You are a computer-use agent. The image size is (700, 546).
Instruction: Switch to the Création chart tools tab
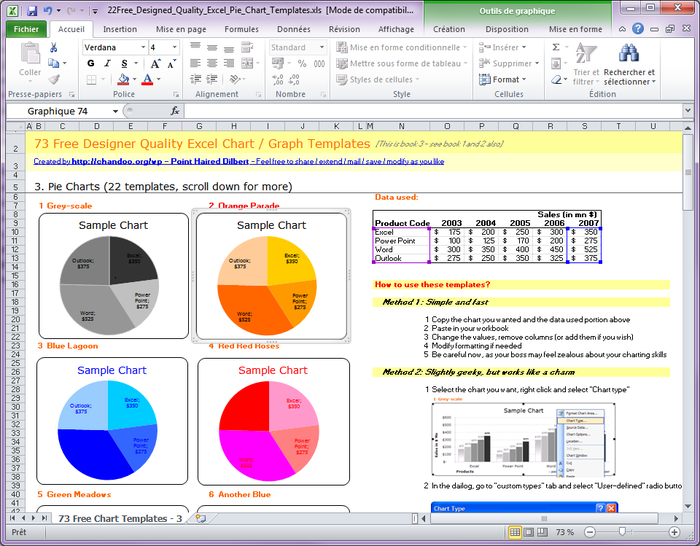449,29
